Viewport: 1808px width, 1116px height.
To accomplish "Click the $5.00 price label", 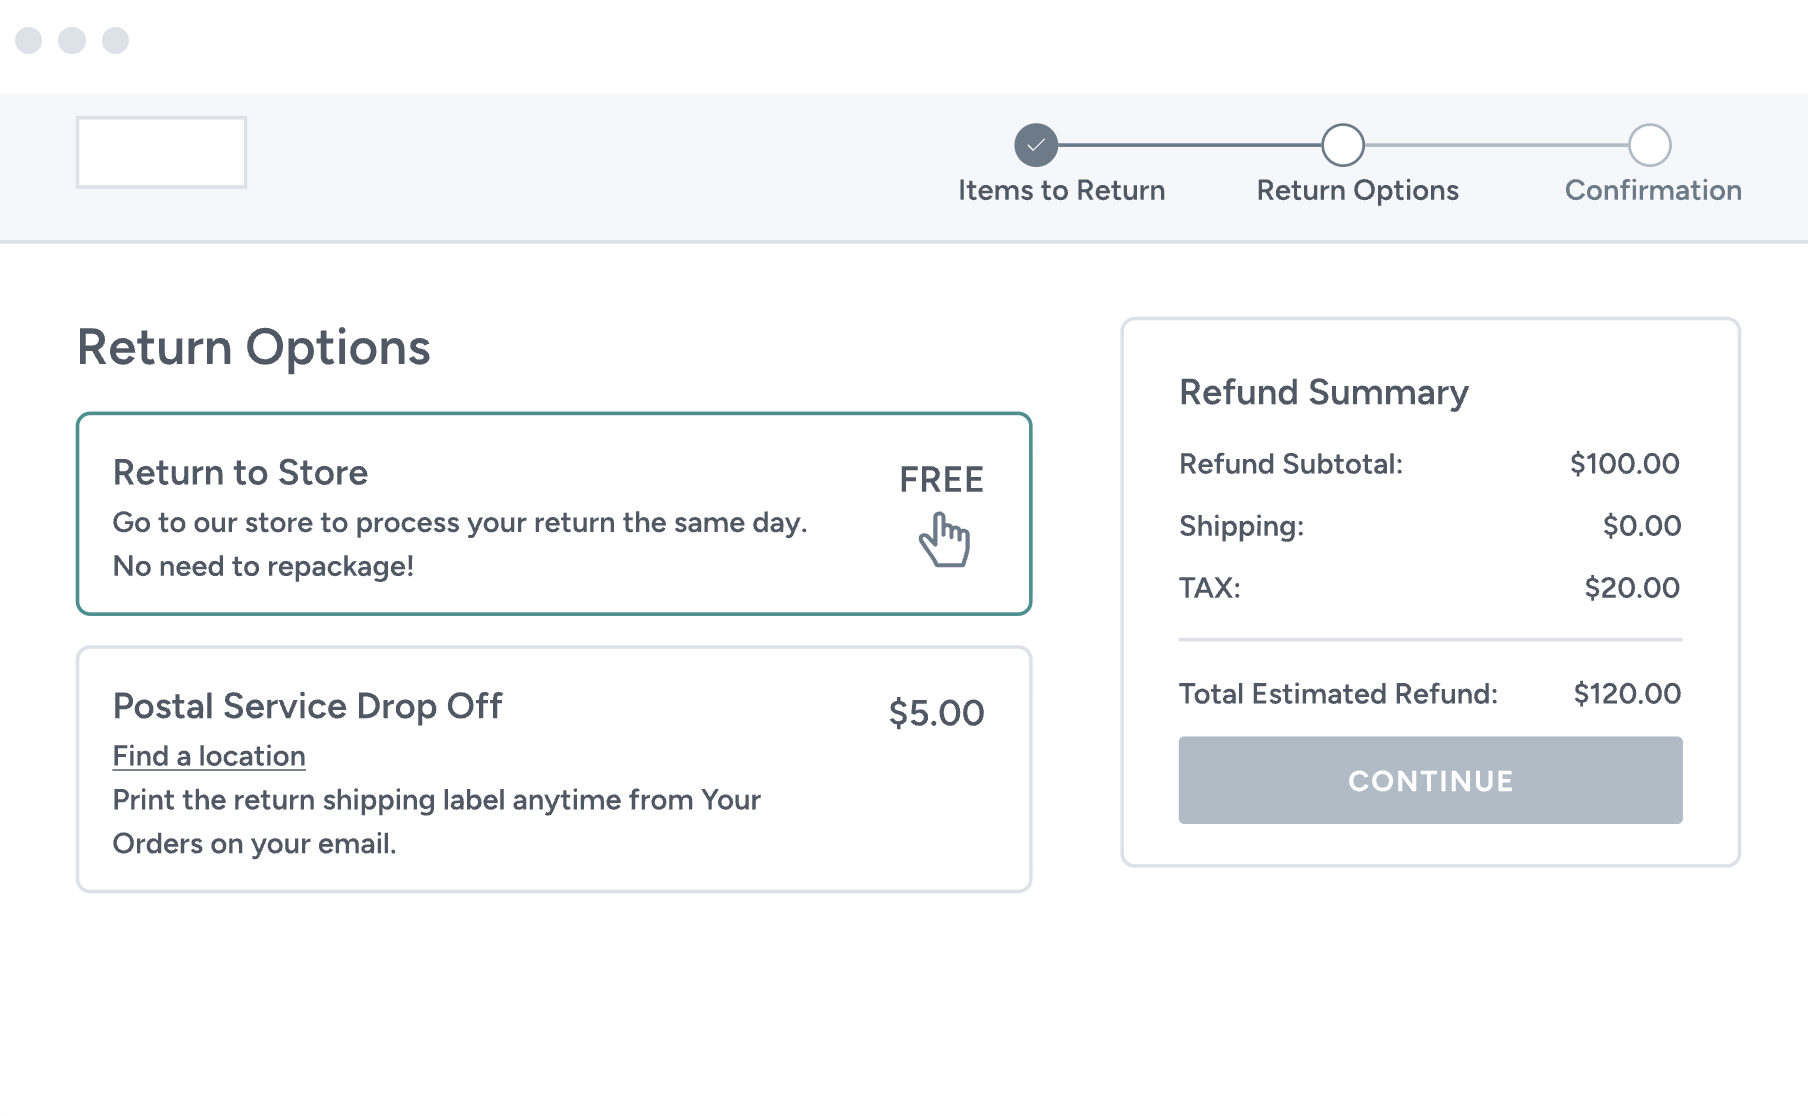I will point(936,712).
